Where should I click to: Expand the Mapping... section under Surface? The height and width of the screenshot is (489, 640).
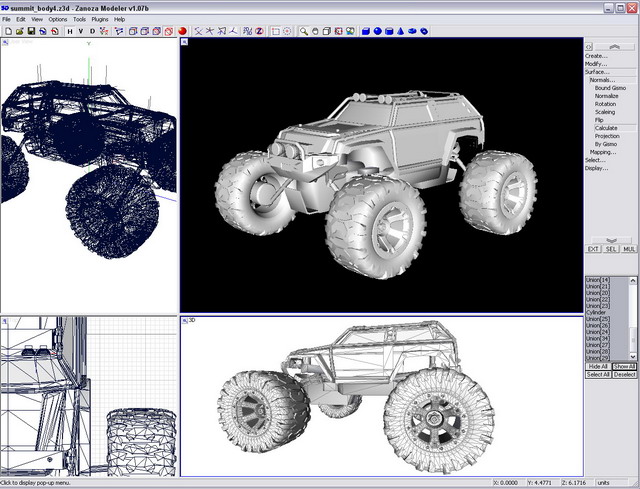pos(603,152)
